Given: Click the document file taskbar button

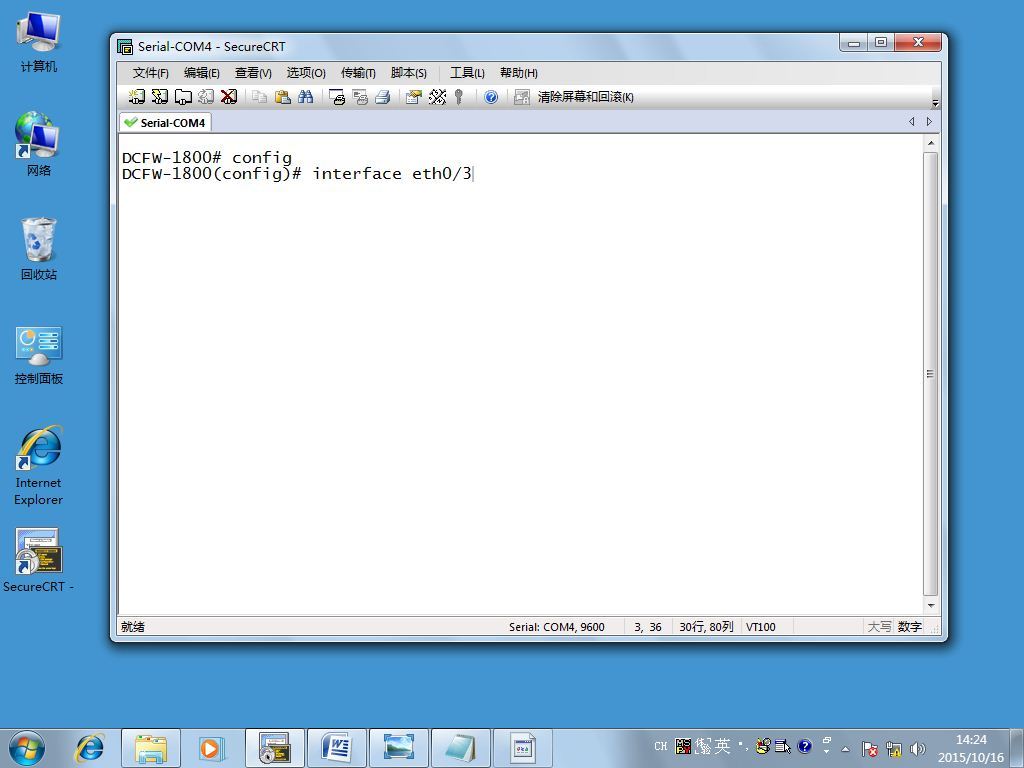Looking at the screenshot, I should click(x=523, y=748).
